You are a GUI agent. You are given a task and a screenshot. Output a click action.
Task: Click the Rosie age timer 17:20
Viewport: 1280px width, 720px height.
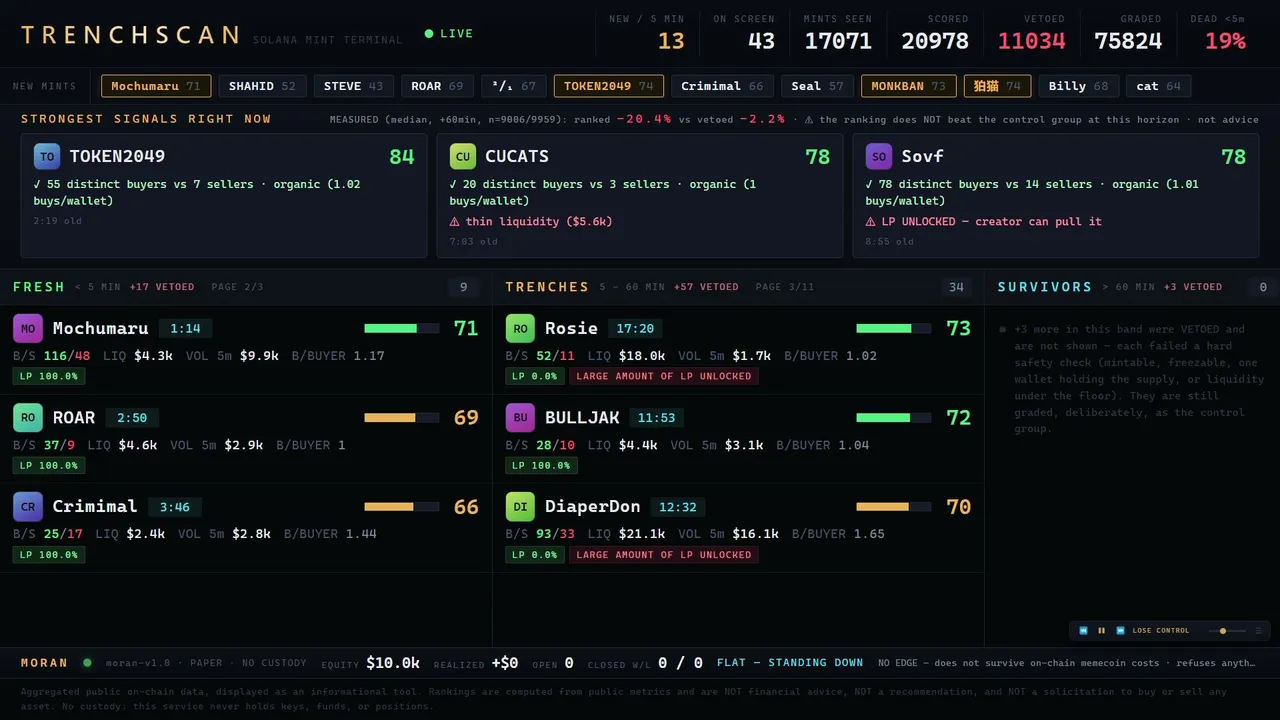[x=636, y=328]
